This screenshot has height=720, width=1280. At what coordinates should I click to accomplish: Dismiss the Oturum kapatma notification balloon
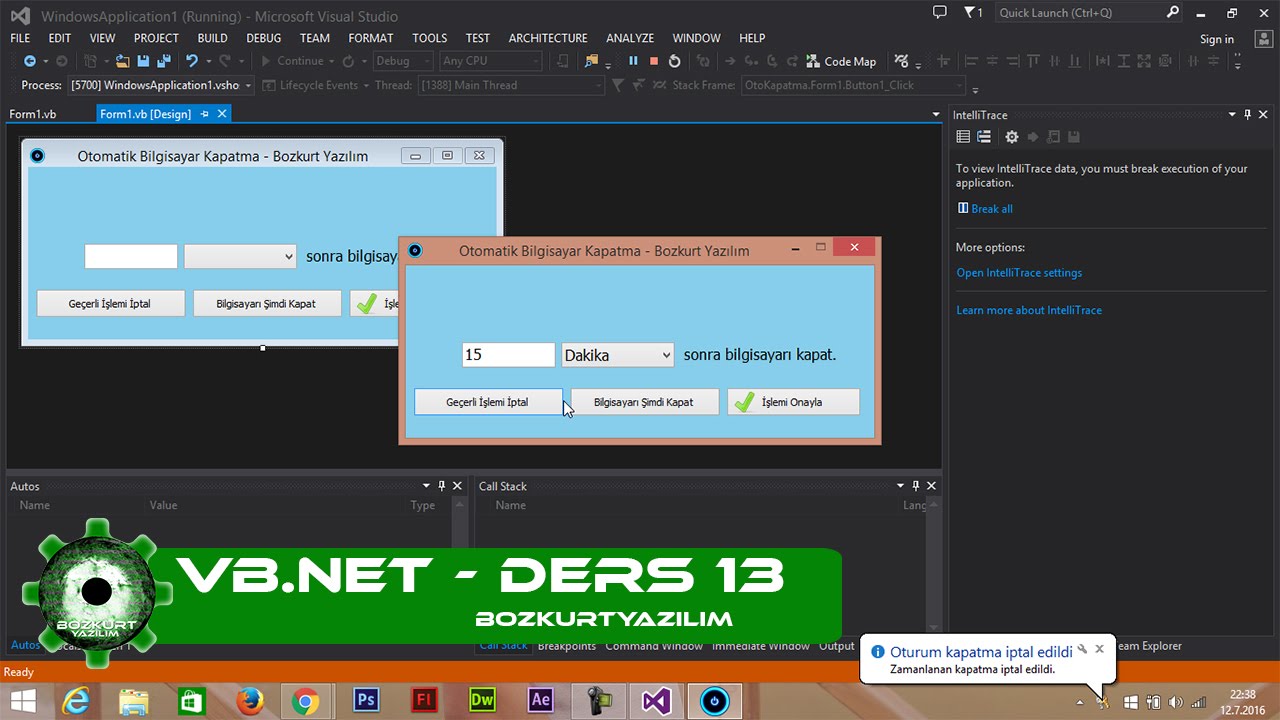tap(1099, 649)
